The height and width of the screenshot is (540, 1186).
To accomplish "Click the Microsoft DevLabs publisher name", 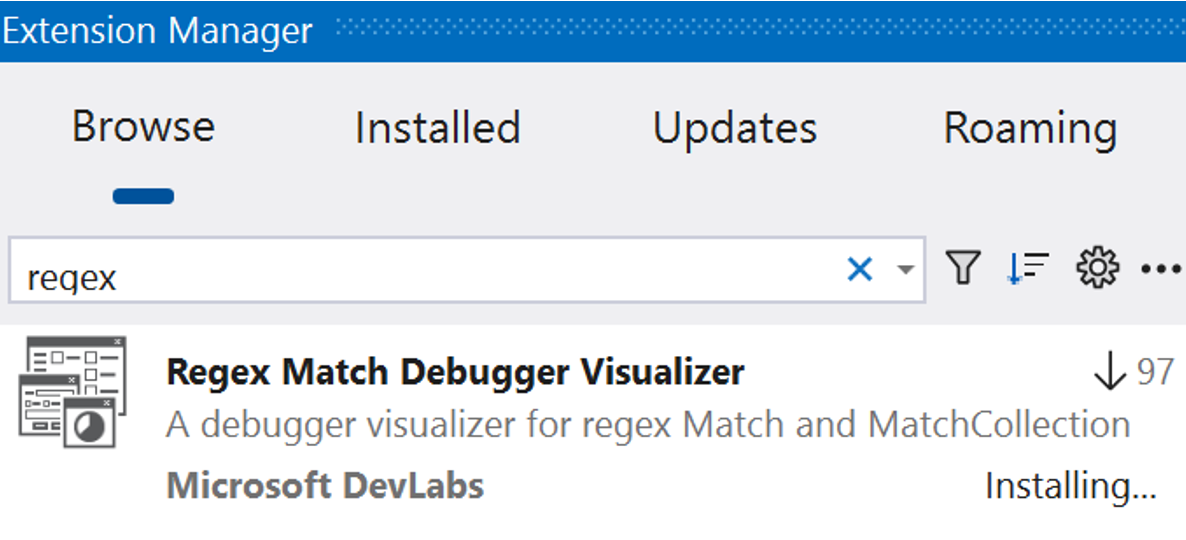I will pyautogui.click(x=325, y=486).
